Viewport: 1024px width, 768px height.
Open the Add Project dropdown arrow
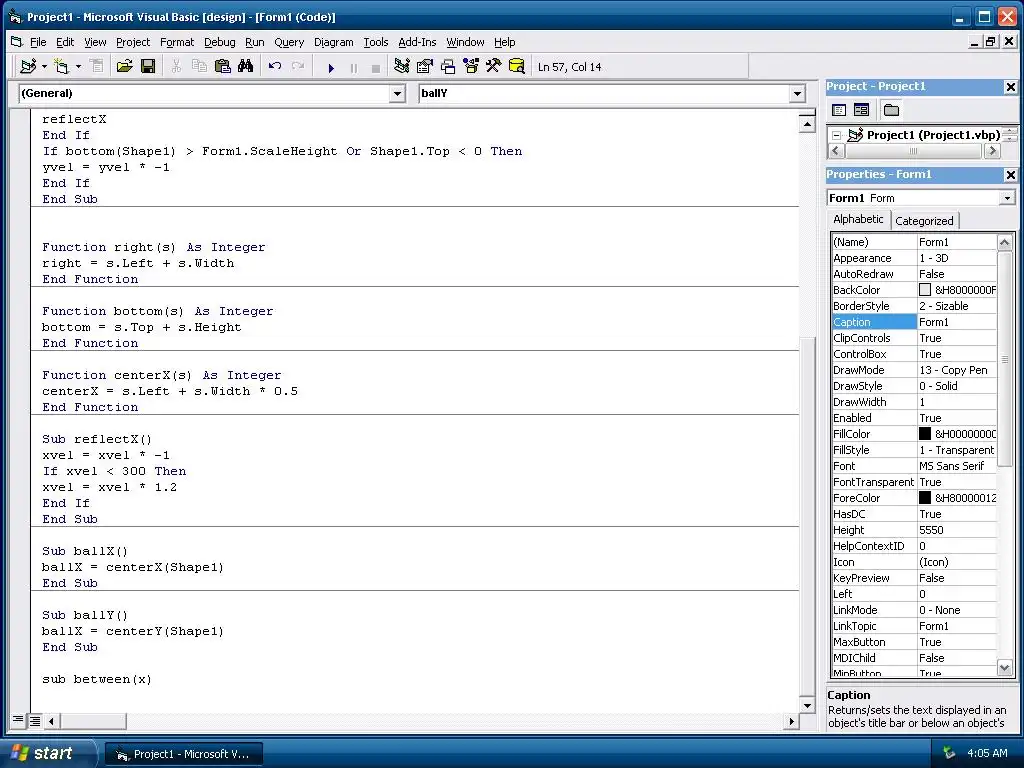(44, 67)
